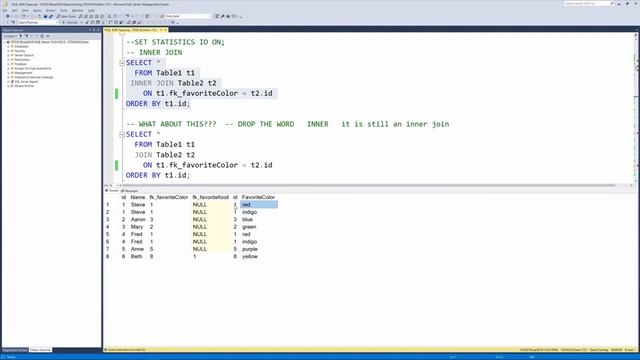
Task: Select the highlighted 'red' cell in row 1
Action: click(x=259, y=204)
